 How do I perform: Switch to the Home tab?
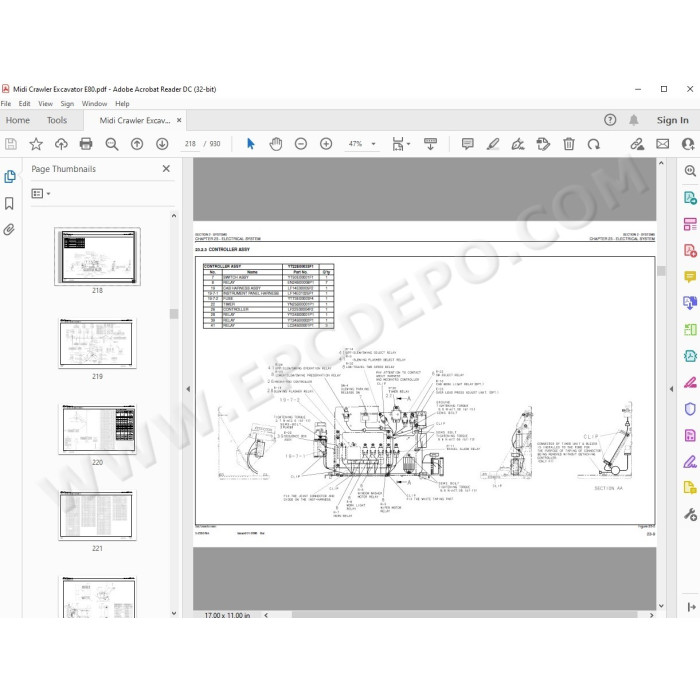(x=17, y=120)
